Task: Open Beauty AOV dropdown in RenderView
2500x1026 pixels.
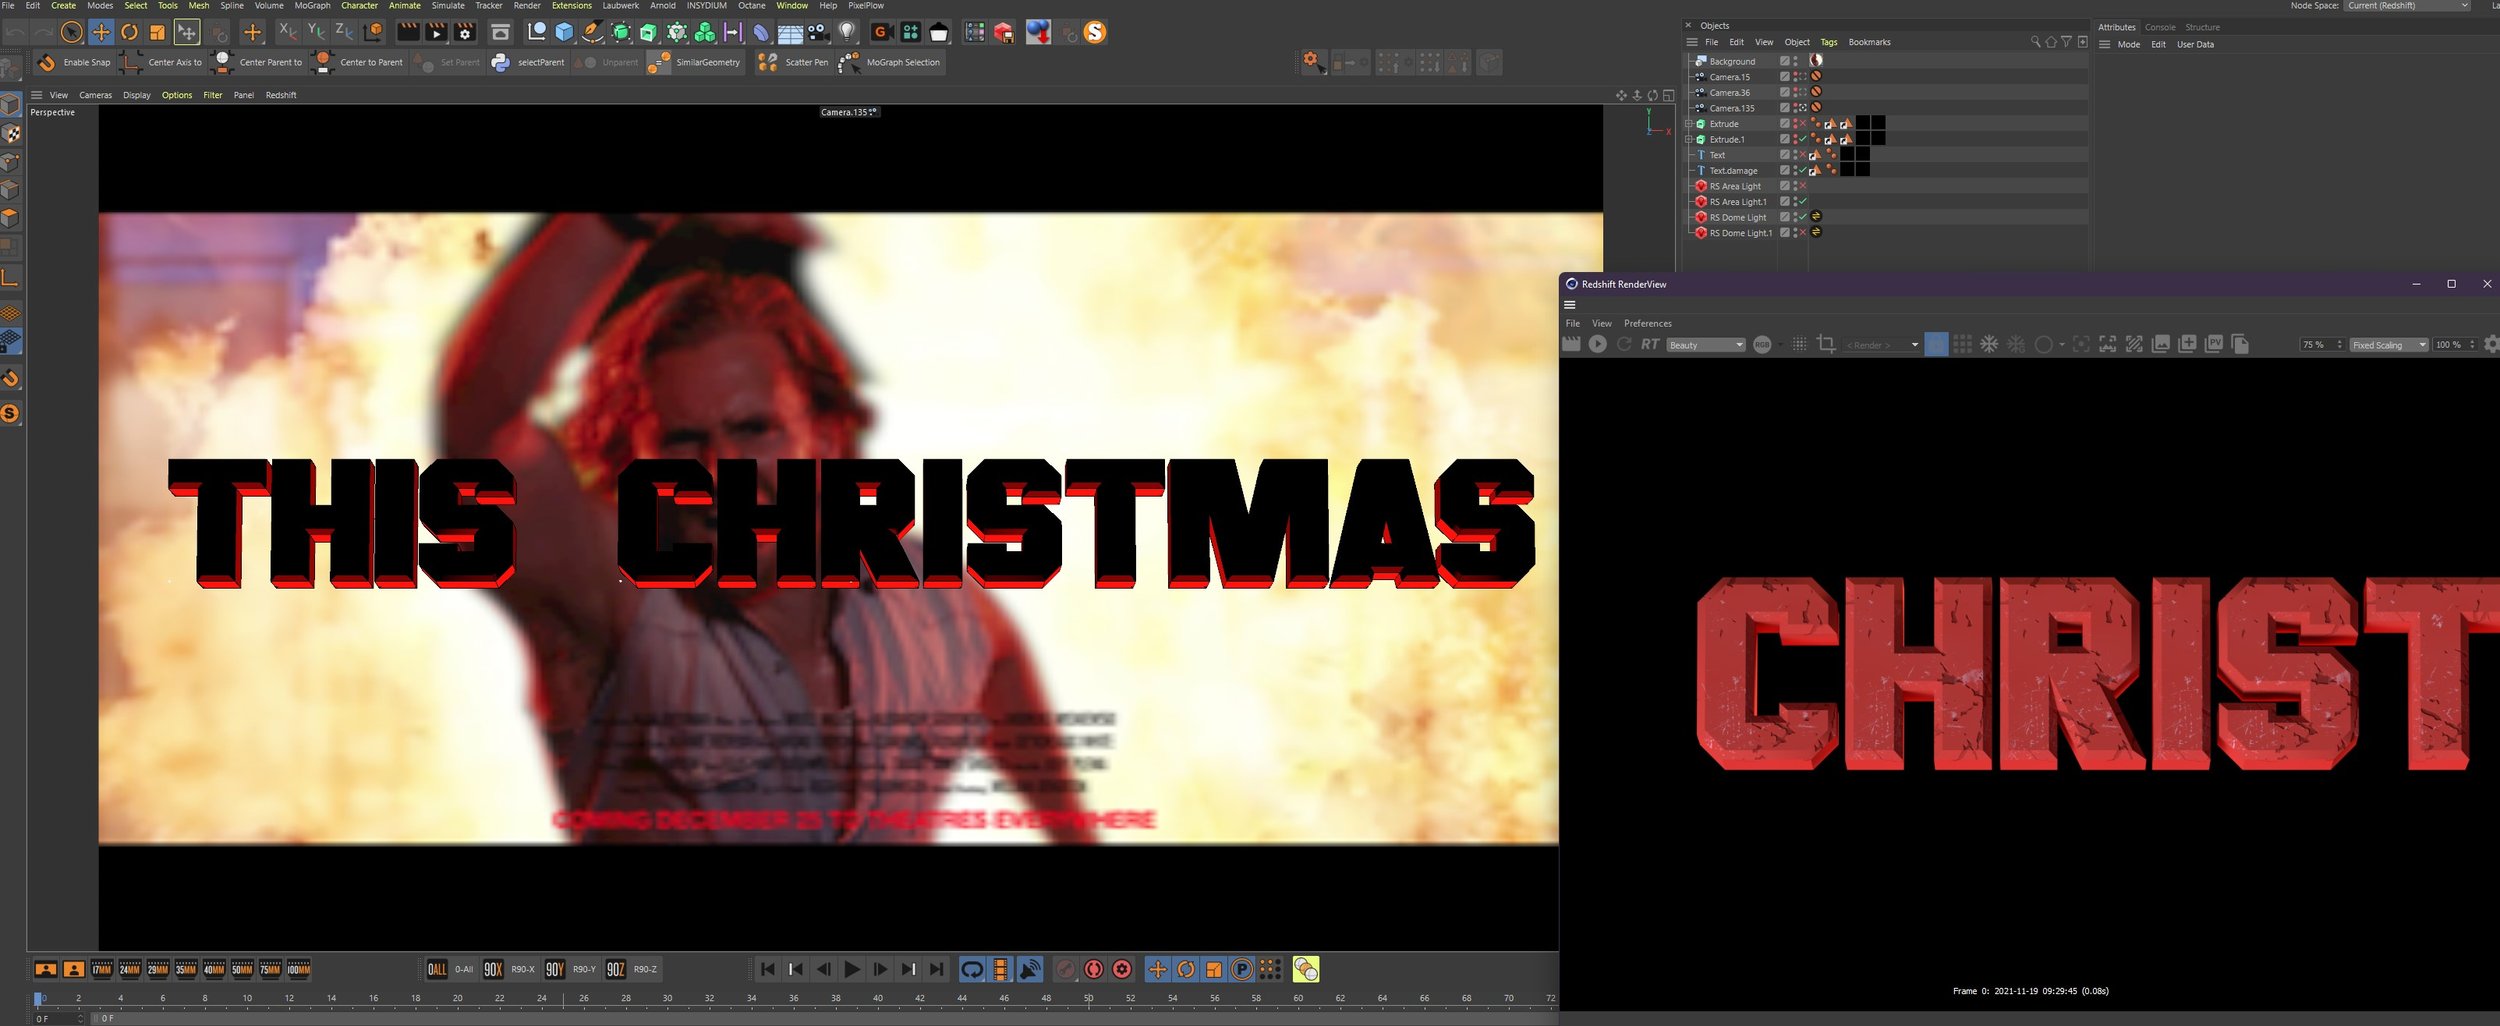Action: (x=1706, y=345)
